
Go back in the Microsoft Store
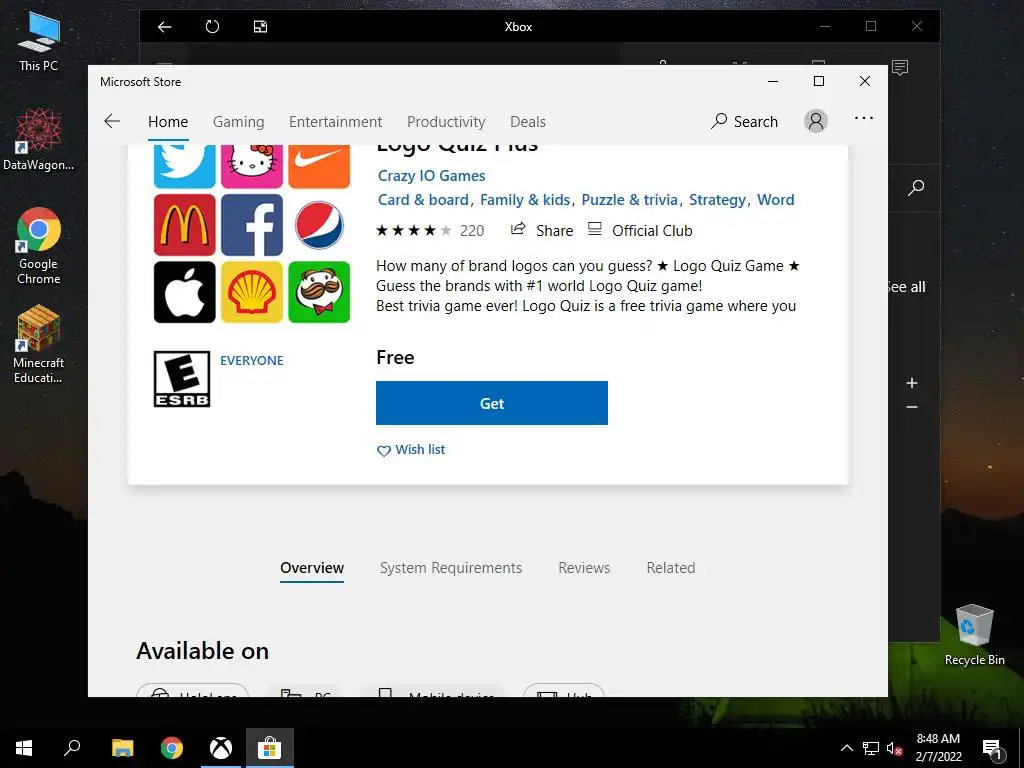(112, 121)
